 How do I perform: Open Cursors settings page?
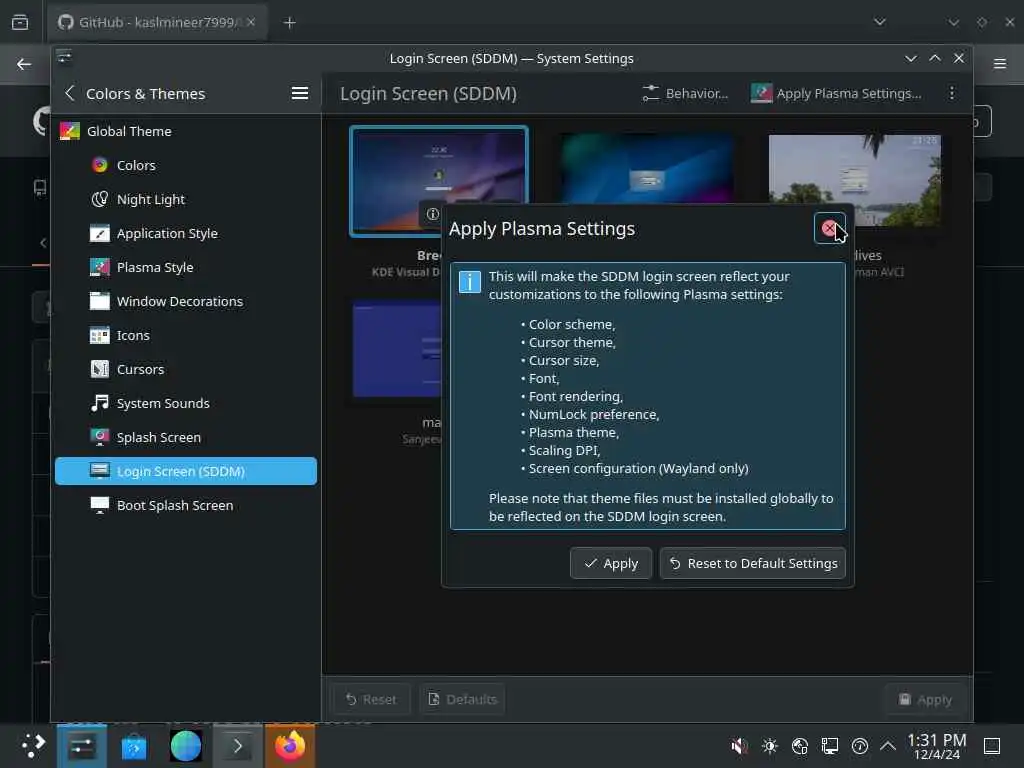186,369
